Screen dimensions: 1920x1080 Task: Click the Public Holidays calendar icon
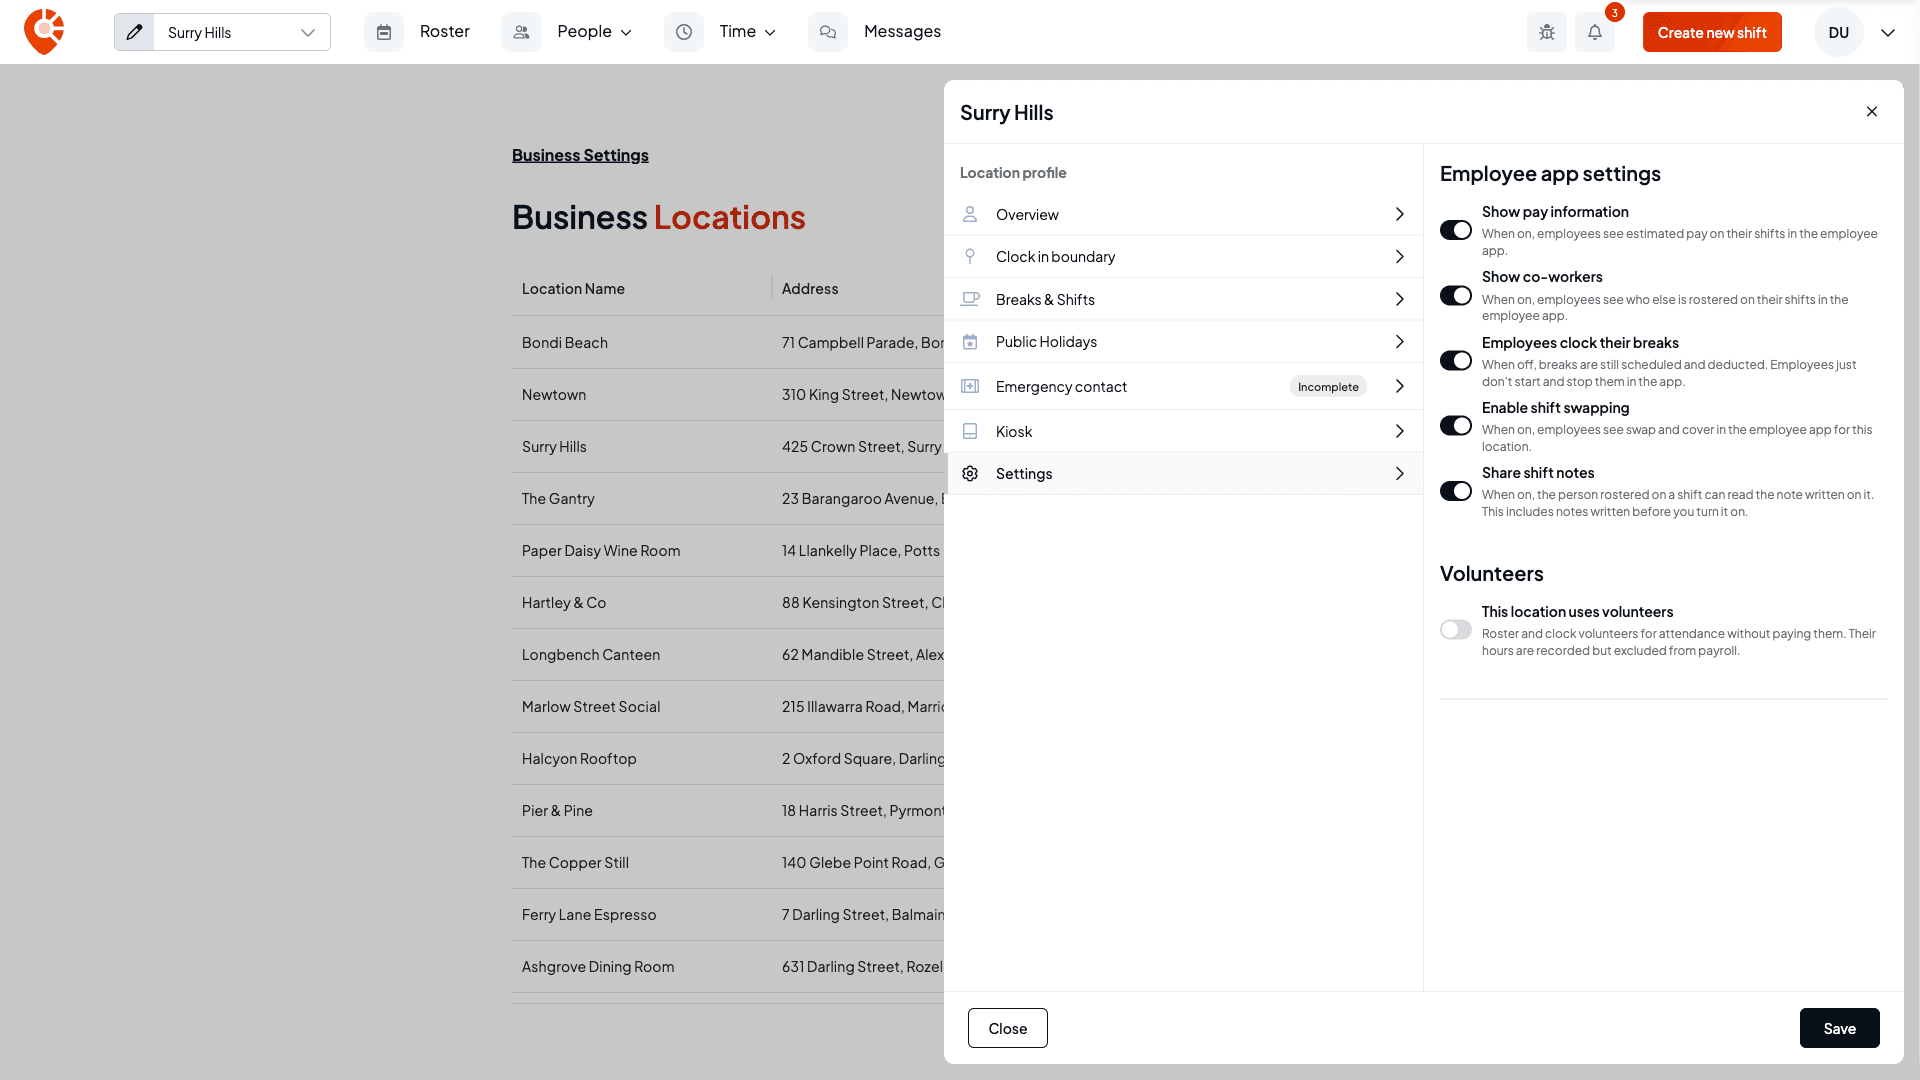(x=970, y=342)
